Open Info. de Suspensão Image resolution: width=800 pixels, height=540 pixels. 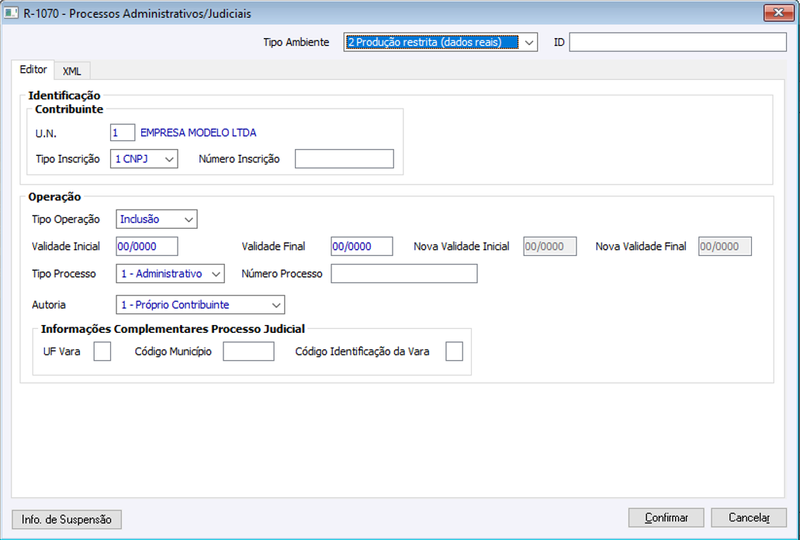pos(66,520)
